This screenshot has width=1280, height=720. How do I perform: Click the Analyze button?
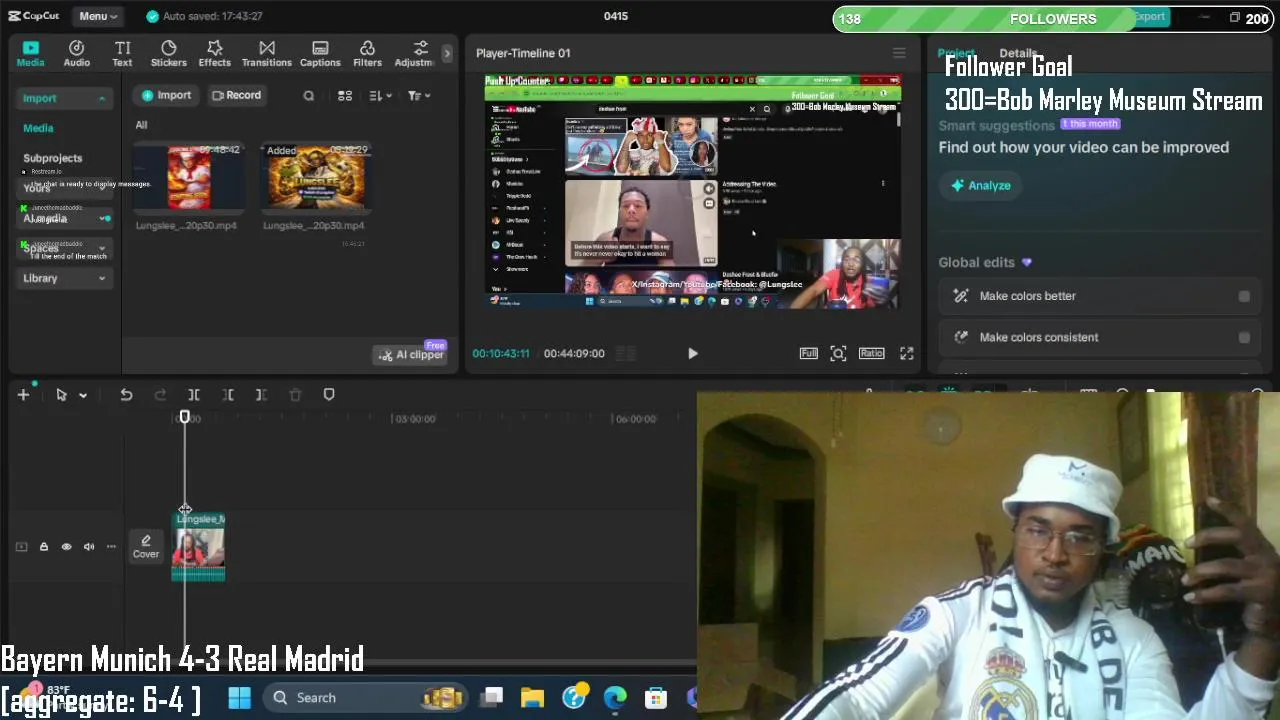point(981,185)
